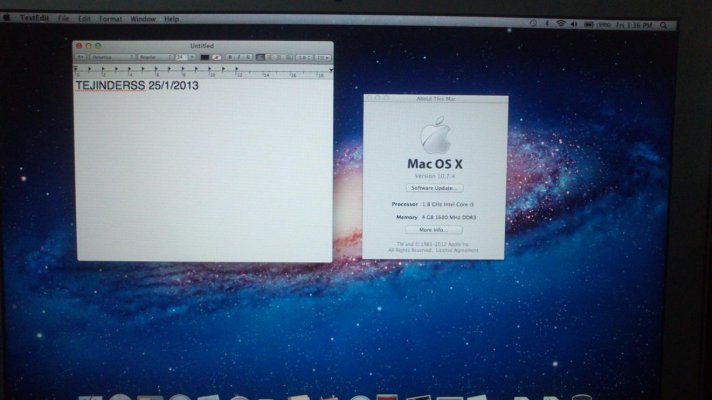The image size is (712, 400).
Task: Open the Wi-Fi menu bar icon
Action: click(561, 24)
